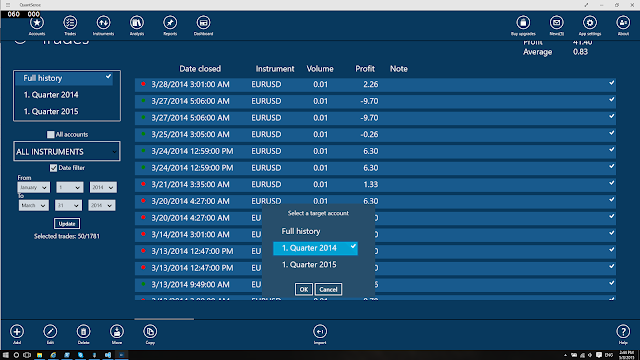Open the From year 2014 dropdown
This screenshot has height=360, width=640.
103,187
